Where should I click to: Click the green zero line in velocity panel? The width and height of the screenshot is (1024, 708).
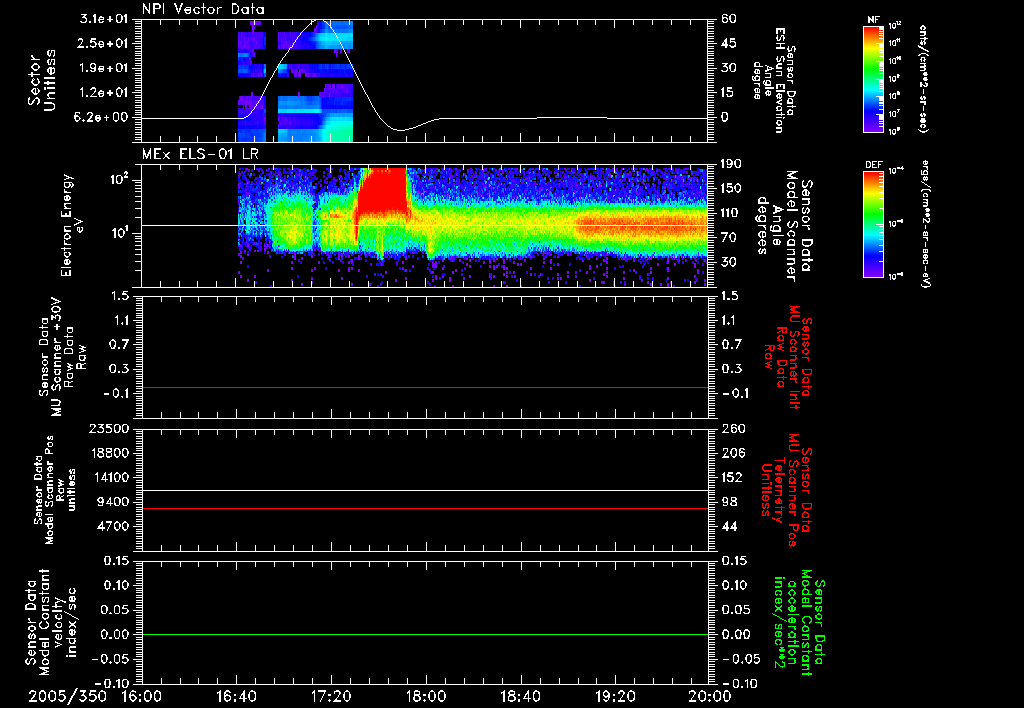(425, 634)
